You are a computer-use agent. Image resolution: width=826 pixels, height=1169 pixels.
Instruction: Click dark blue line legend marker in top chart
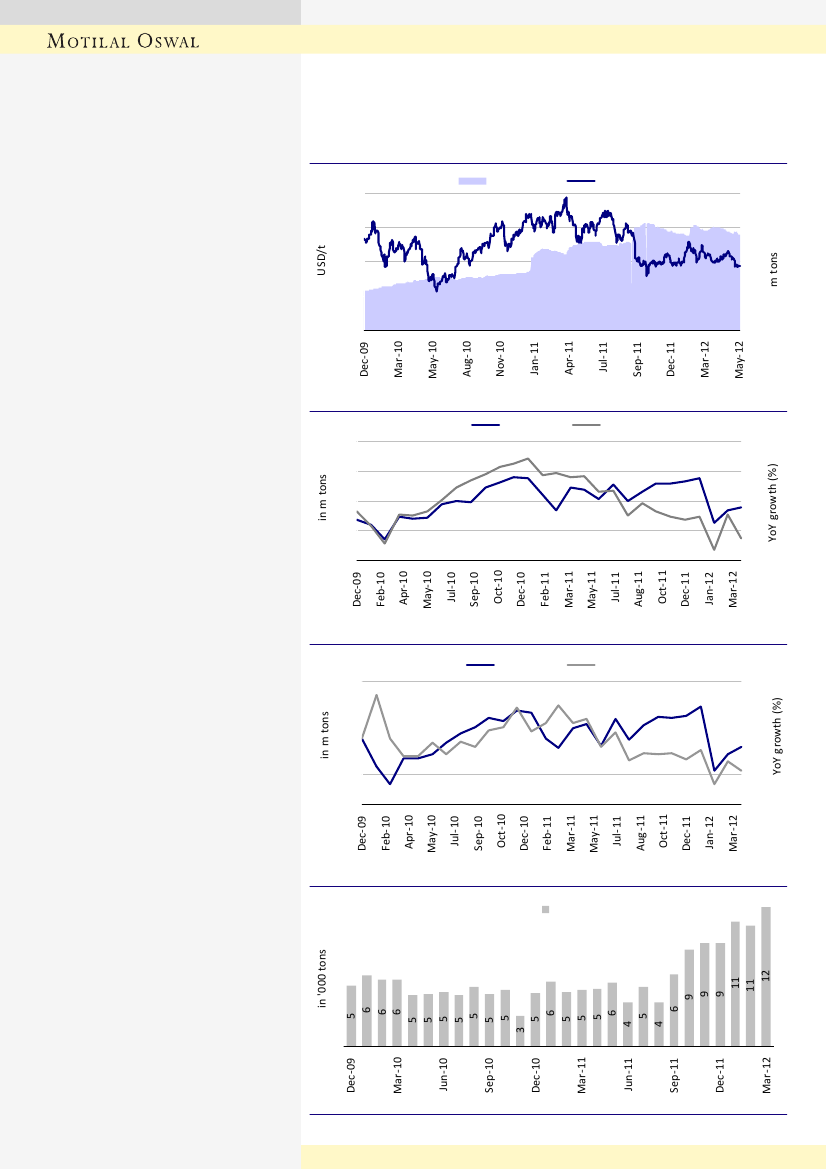click(x=581, y=181)
